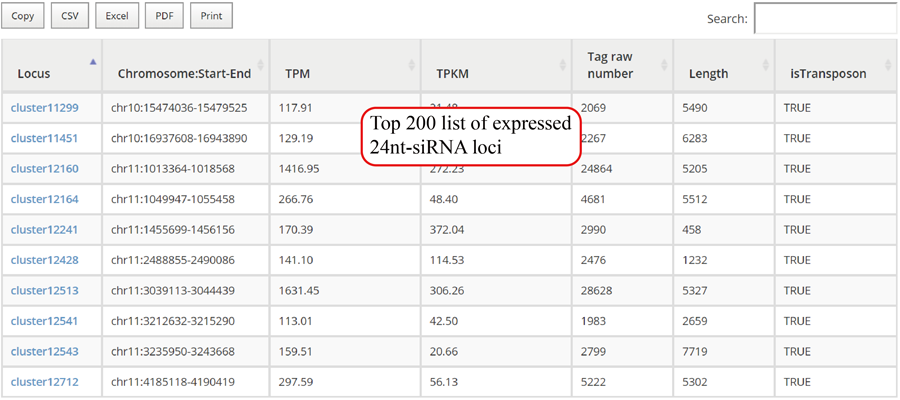Open the cluster11299 locus link
The image size is (900, 400).
(x=44, y=107)
